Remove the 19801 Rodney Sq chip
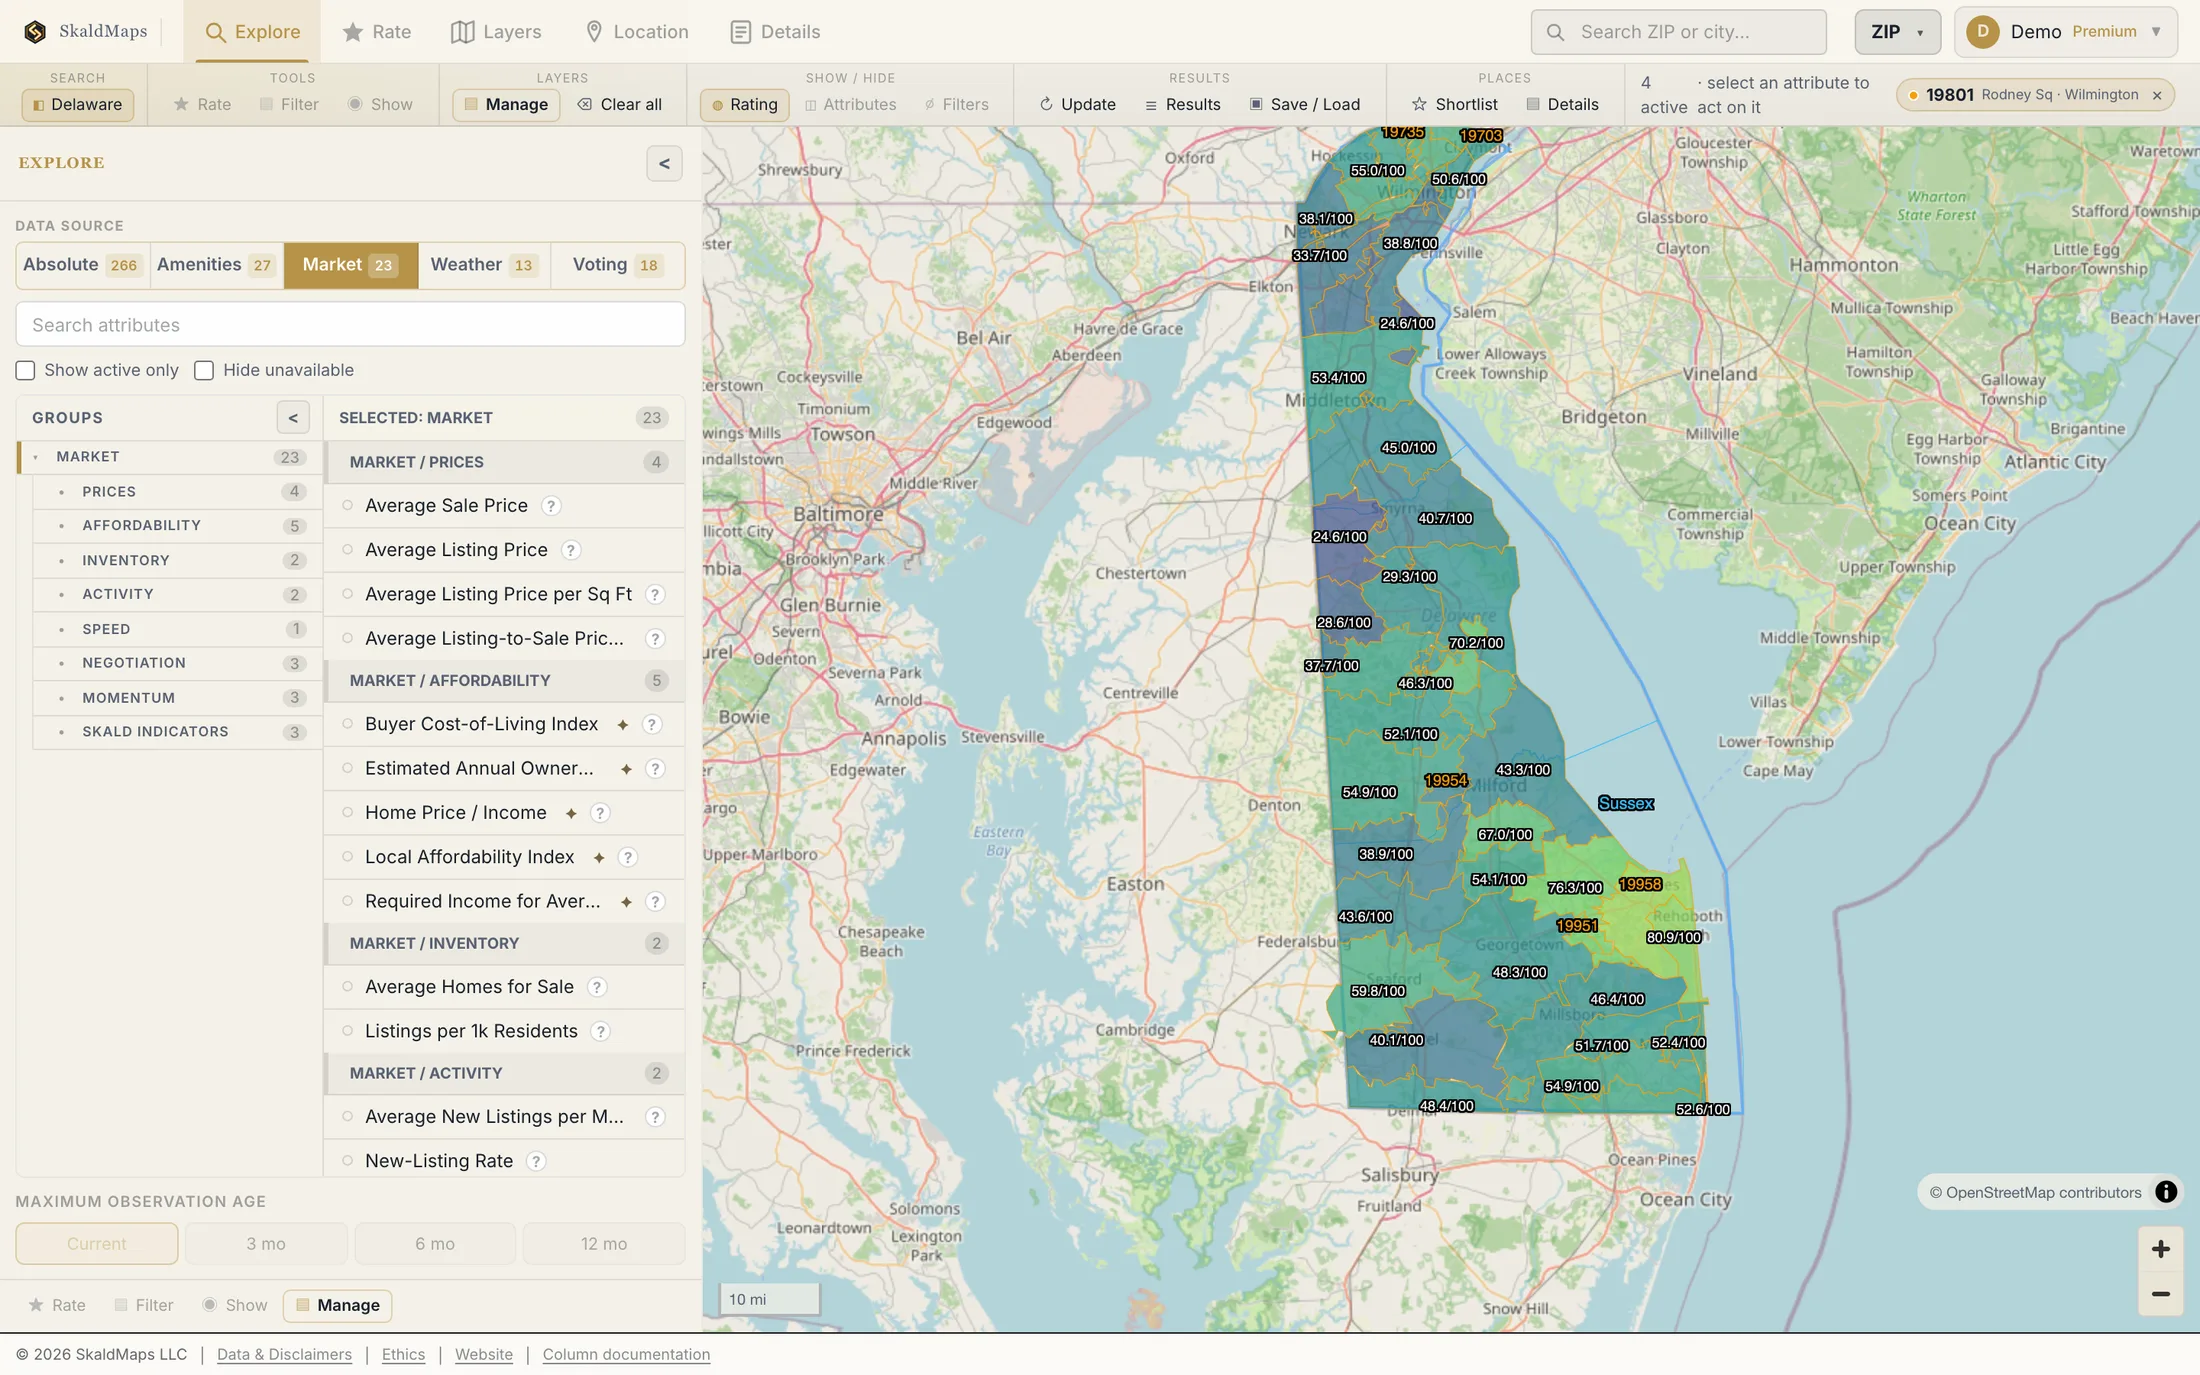2200x1375 pixels. click(2157, 96)
